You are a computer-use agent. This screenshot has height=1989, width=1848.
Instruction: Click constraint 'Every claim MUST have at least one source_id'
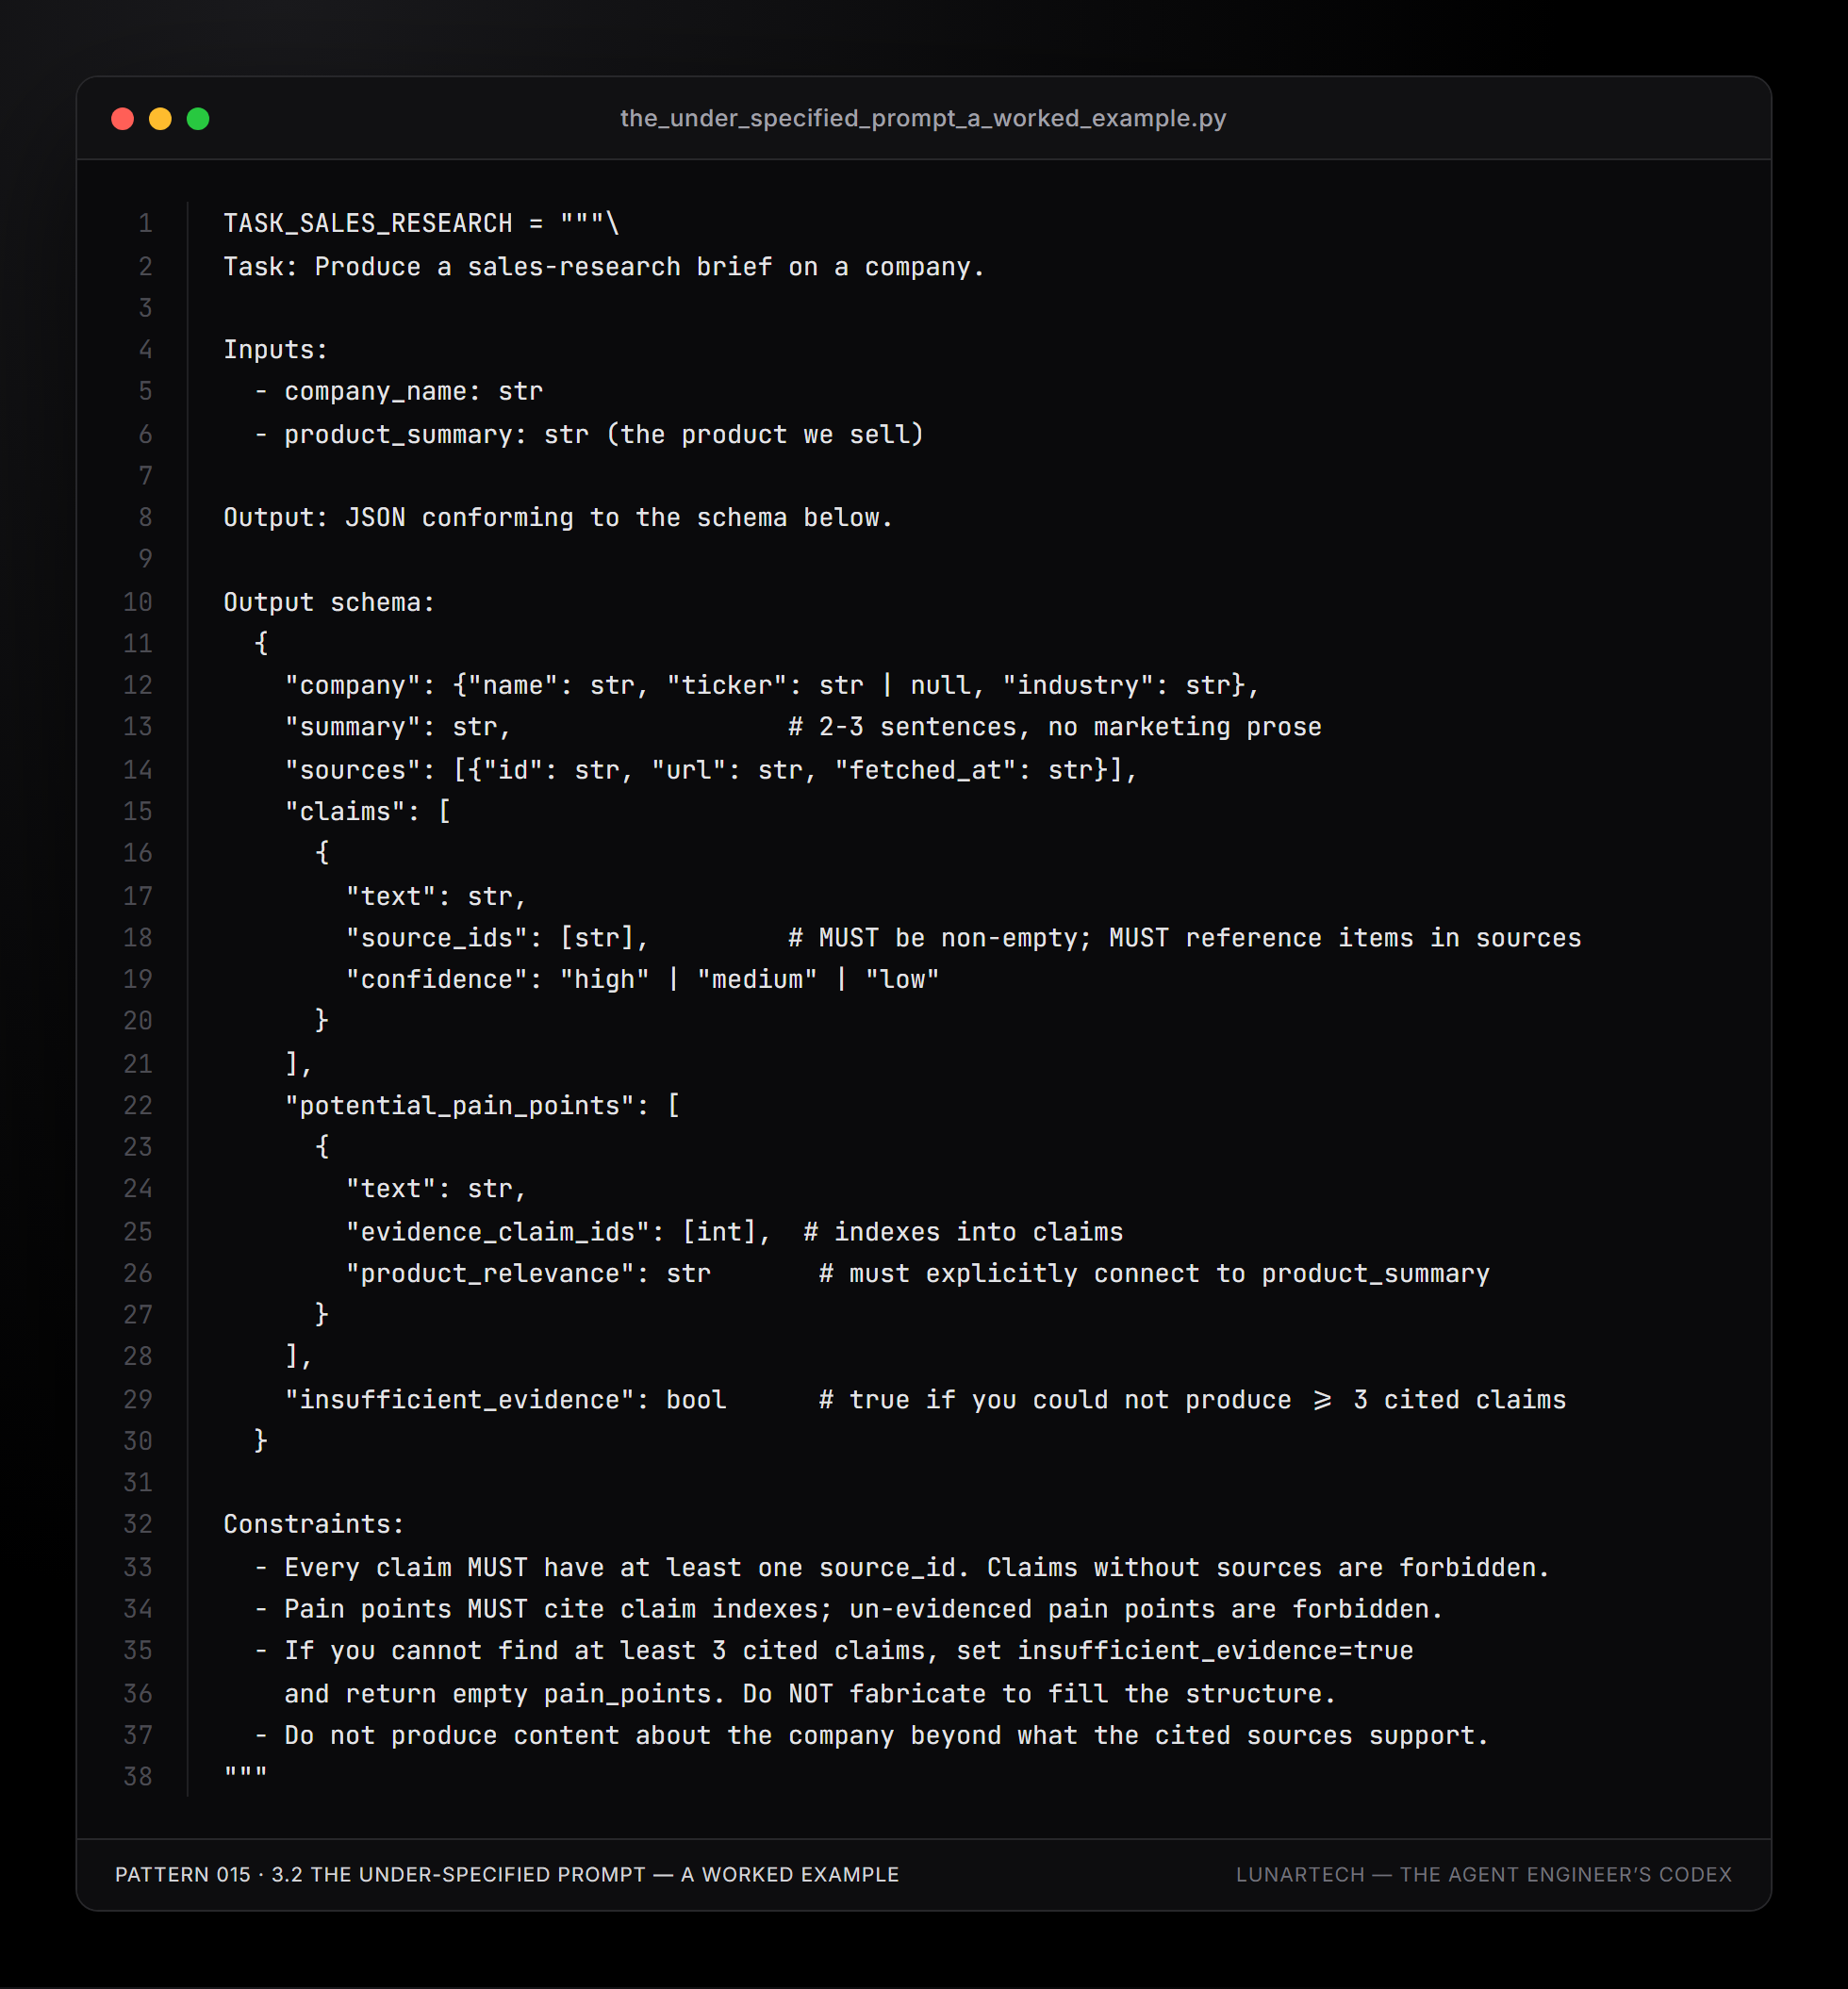901,1567
